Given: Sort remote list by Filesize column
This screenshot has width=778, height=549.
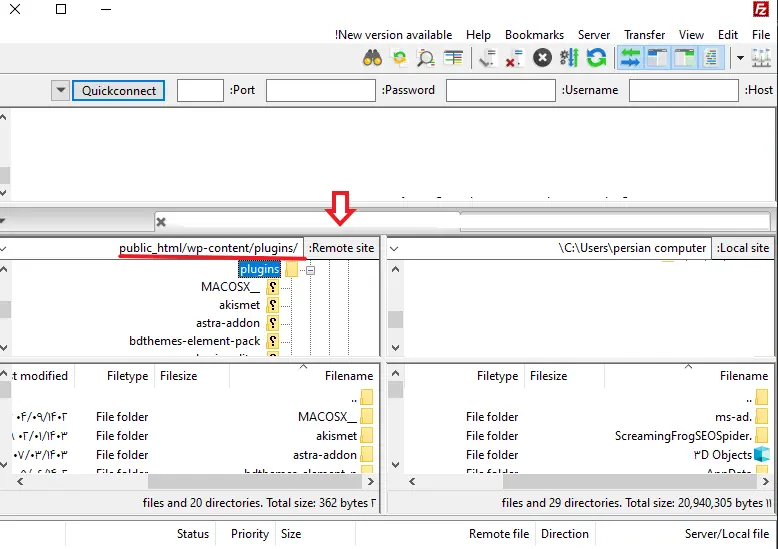Looking at the screenshot, I should (x=192, y=376).
